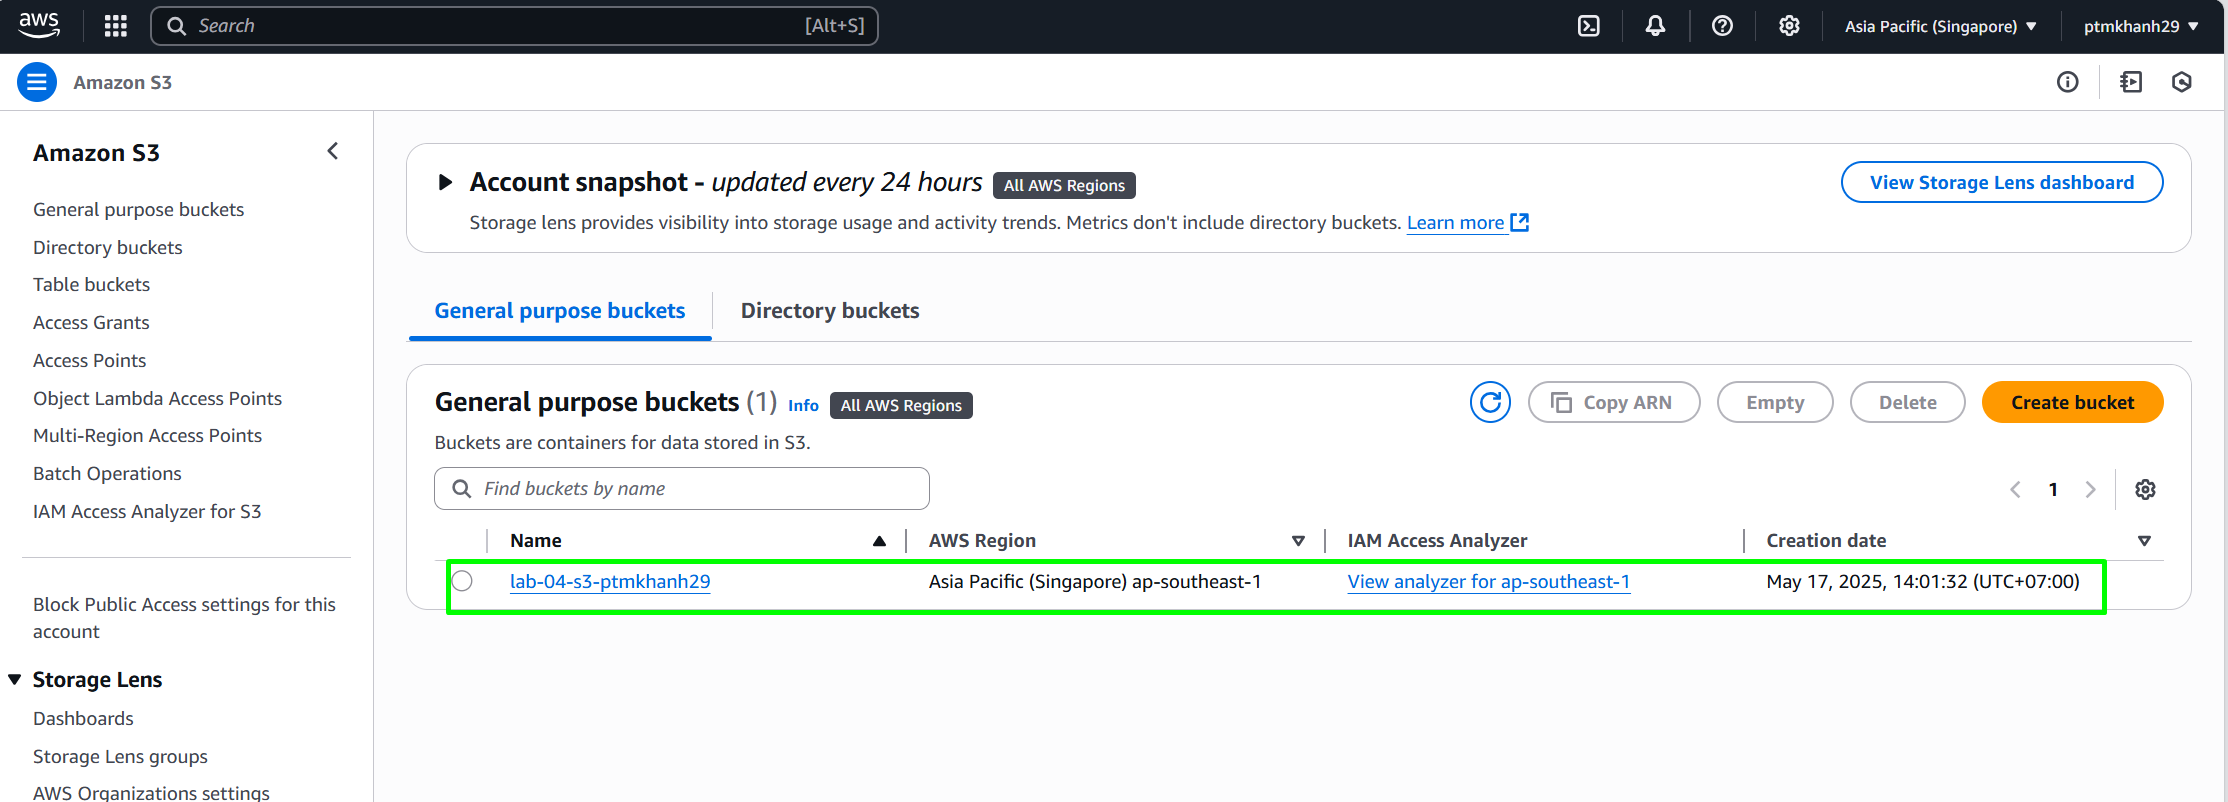Open Access Points in the sidebar
The height and width of the screenshot is (802, 2228).
(x=89, y=360)
